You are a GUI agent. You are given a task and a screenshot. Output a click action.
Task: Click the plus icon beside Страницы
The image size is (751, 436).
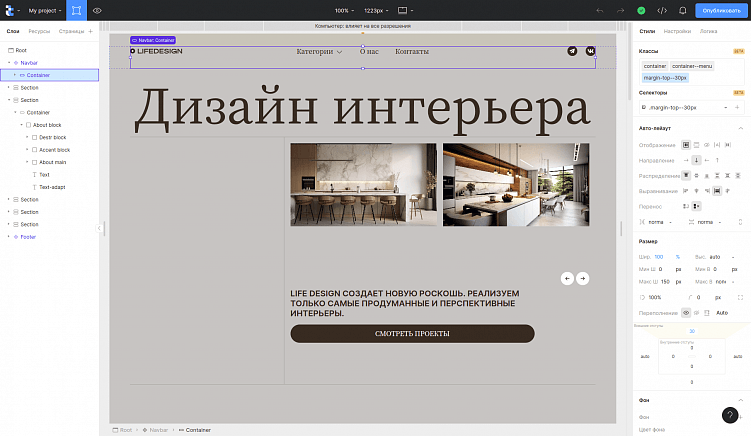(91, 31)
